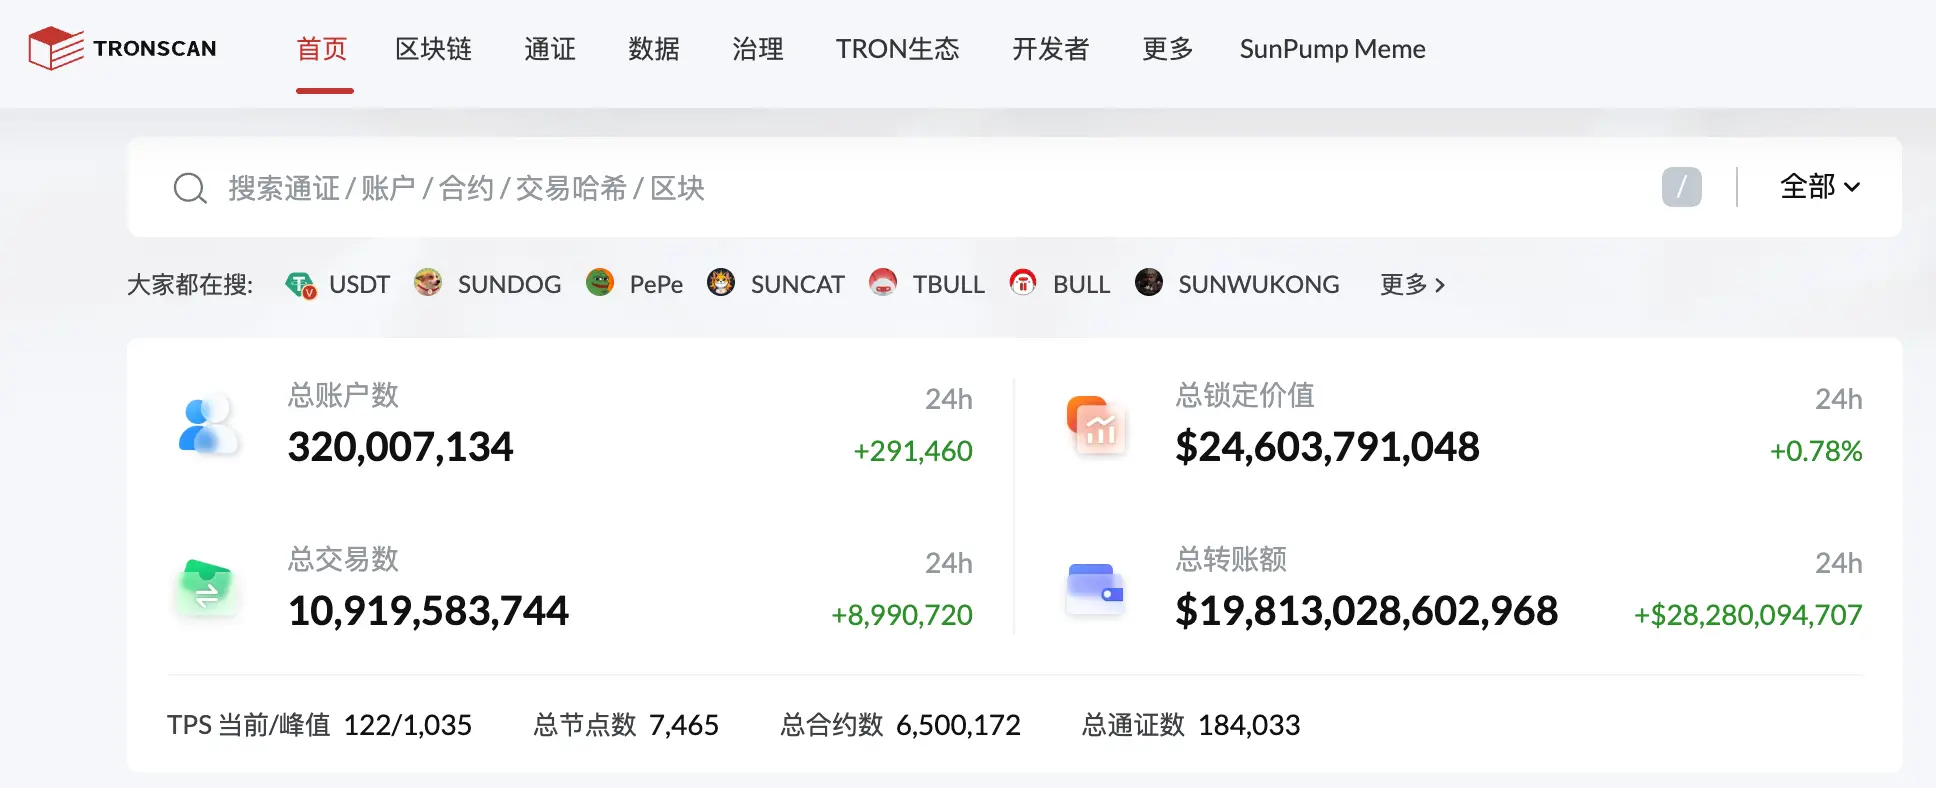Expand 更多 trending searches
Image resolution: width=1936 pixels, height=788 pixels.
(1413, 285)
